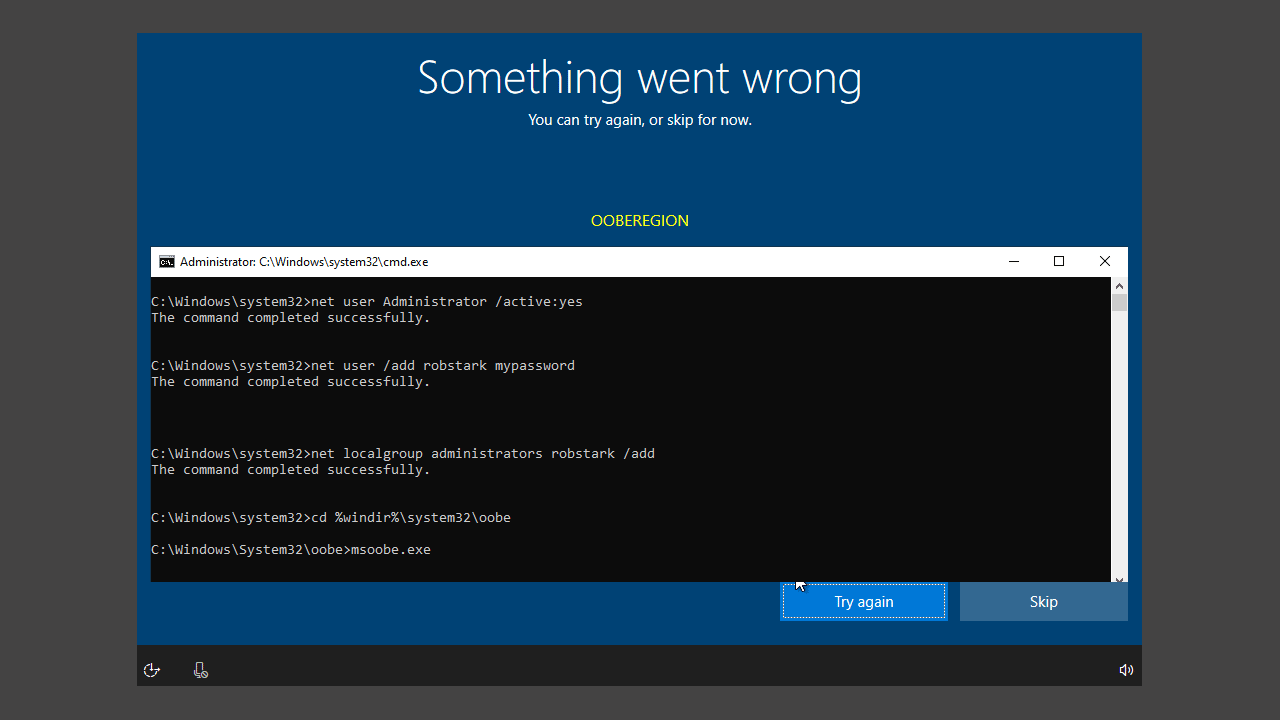This screenshot has height=720, width=1280.
Task: Close the Administrator cmd.exe window
Action: click(x=1104, y=261)
